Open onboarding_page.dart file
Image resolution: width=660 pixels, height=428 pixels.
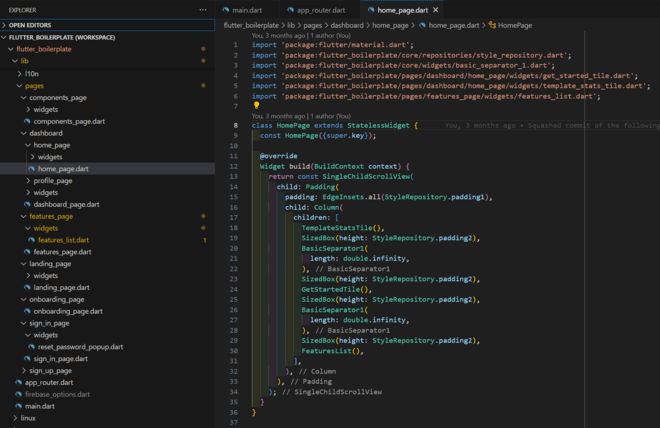coord(107,311)
